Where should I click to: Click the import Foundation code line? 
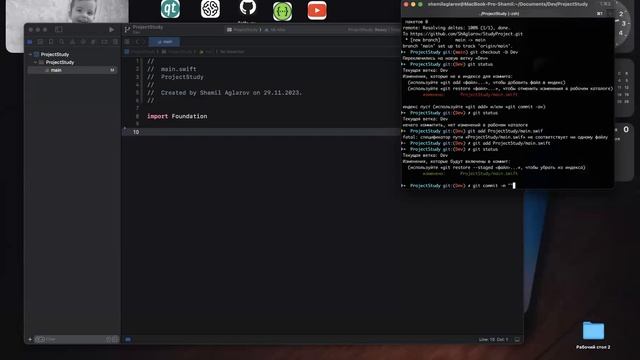177,116
